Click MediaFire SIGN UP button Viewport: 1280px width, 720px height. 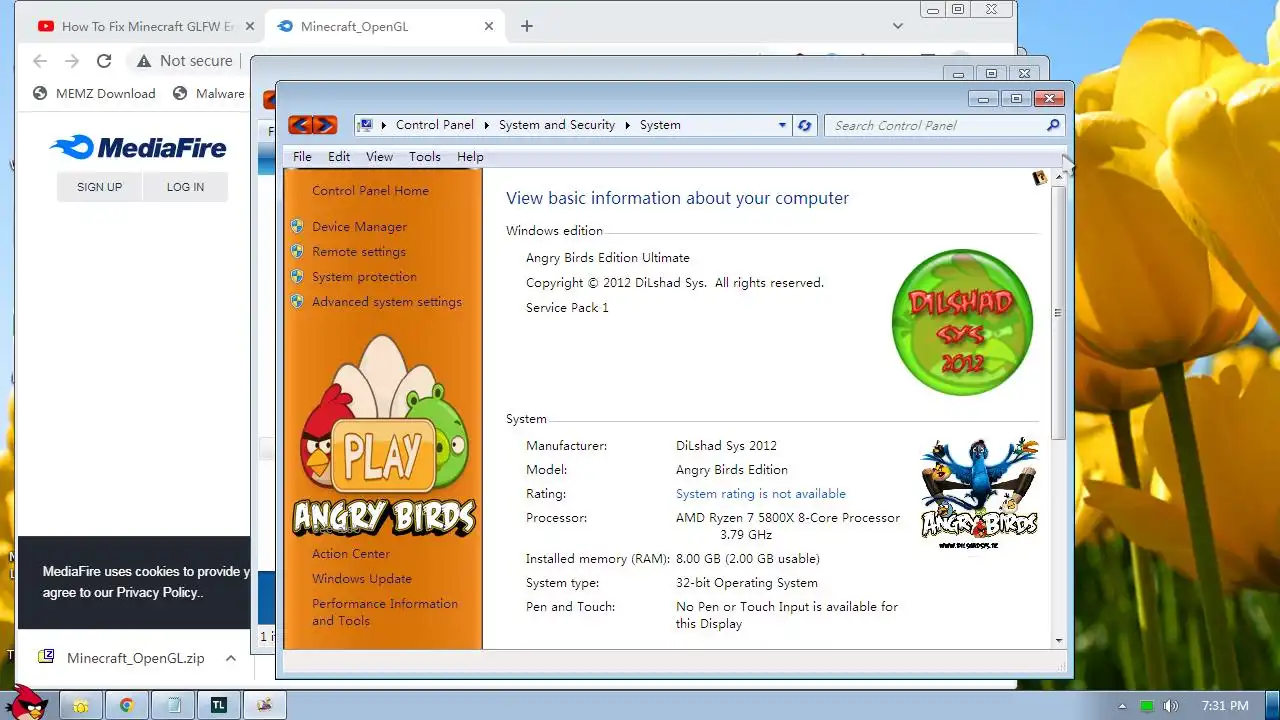click(x=99, y=187)
